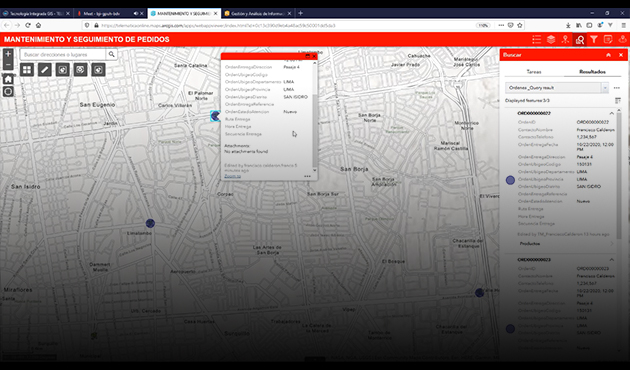630x370 pixels.
Task: Activate the My Location circle button
Action: [8, 92]
